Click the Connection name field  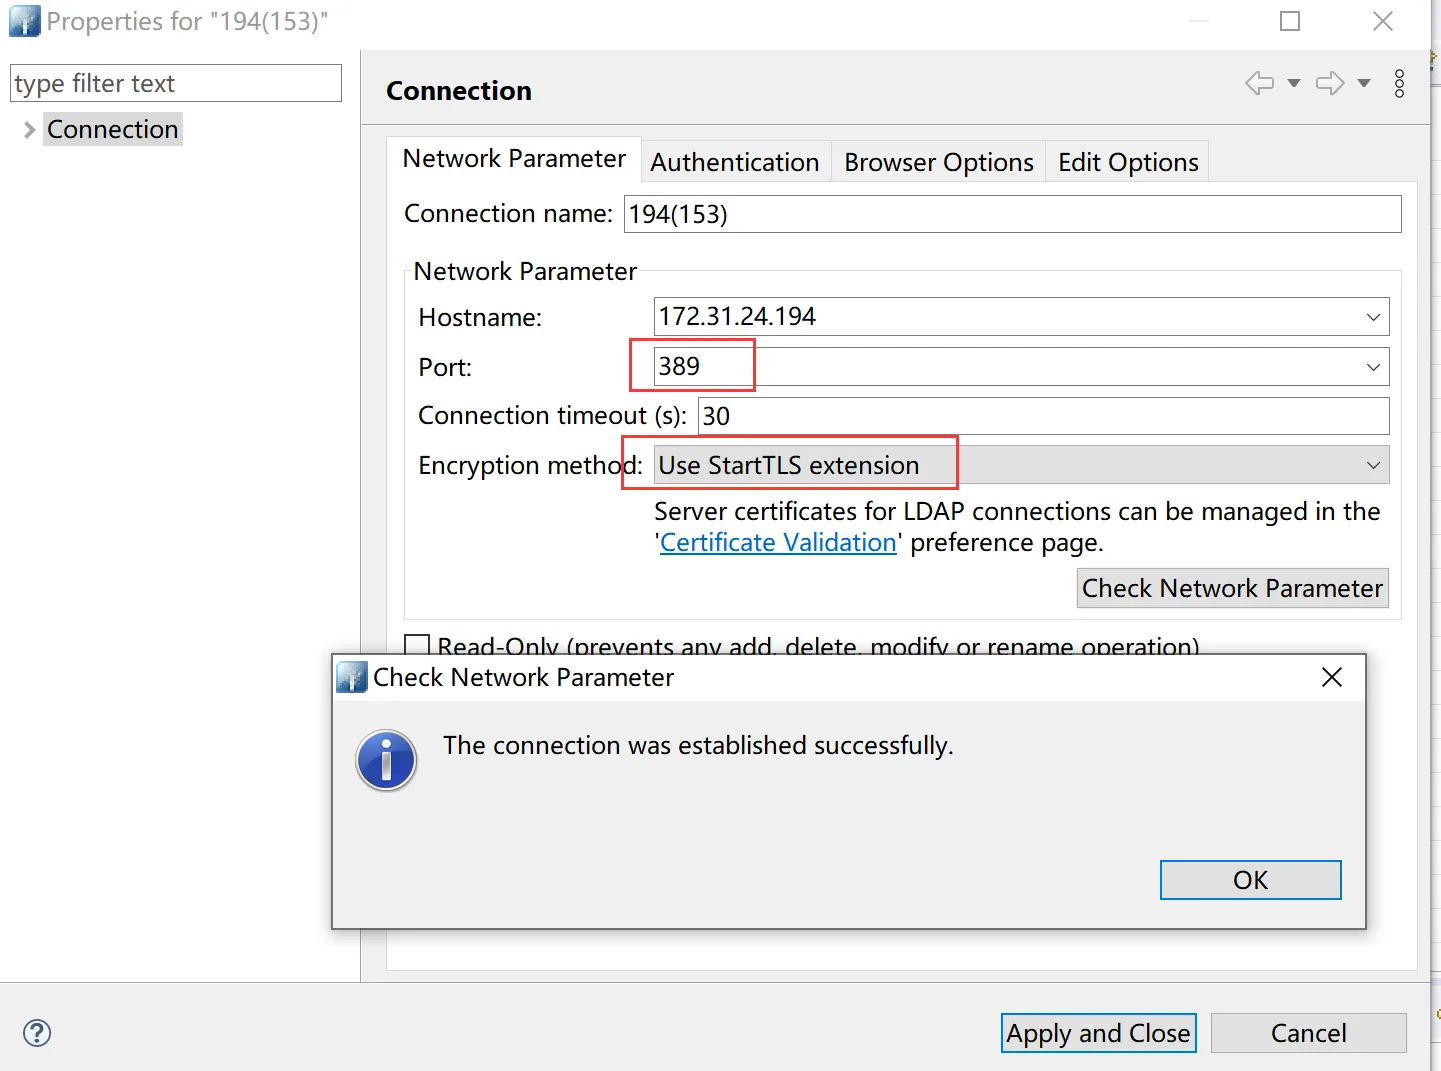pyautogui.click(x=1012, y=214)
